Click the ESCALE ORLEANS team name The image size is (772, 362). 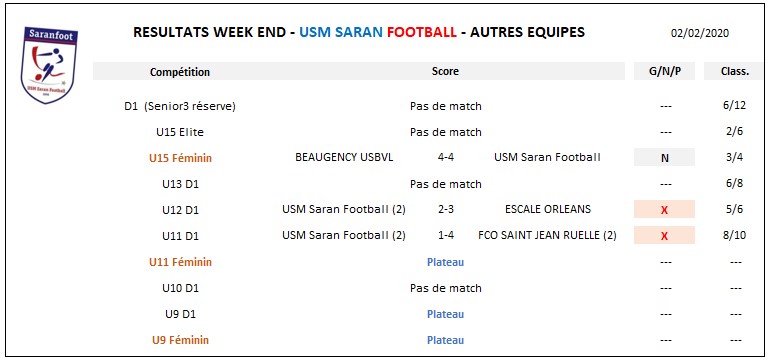tap(547, 209)
